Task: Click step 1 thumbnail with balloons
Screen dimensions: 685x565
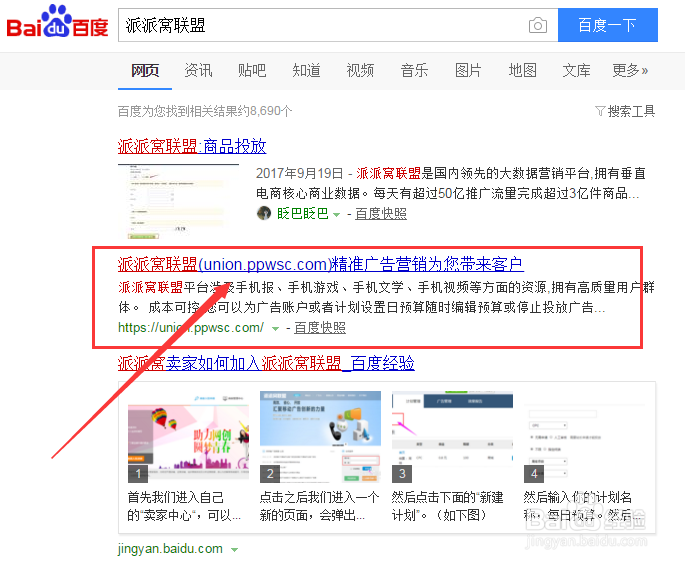Action: point(188,437)
